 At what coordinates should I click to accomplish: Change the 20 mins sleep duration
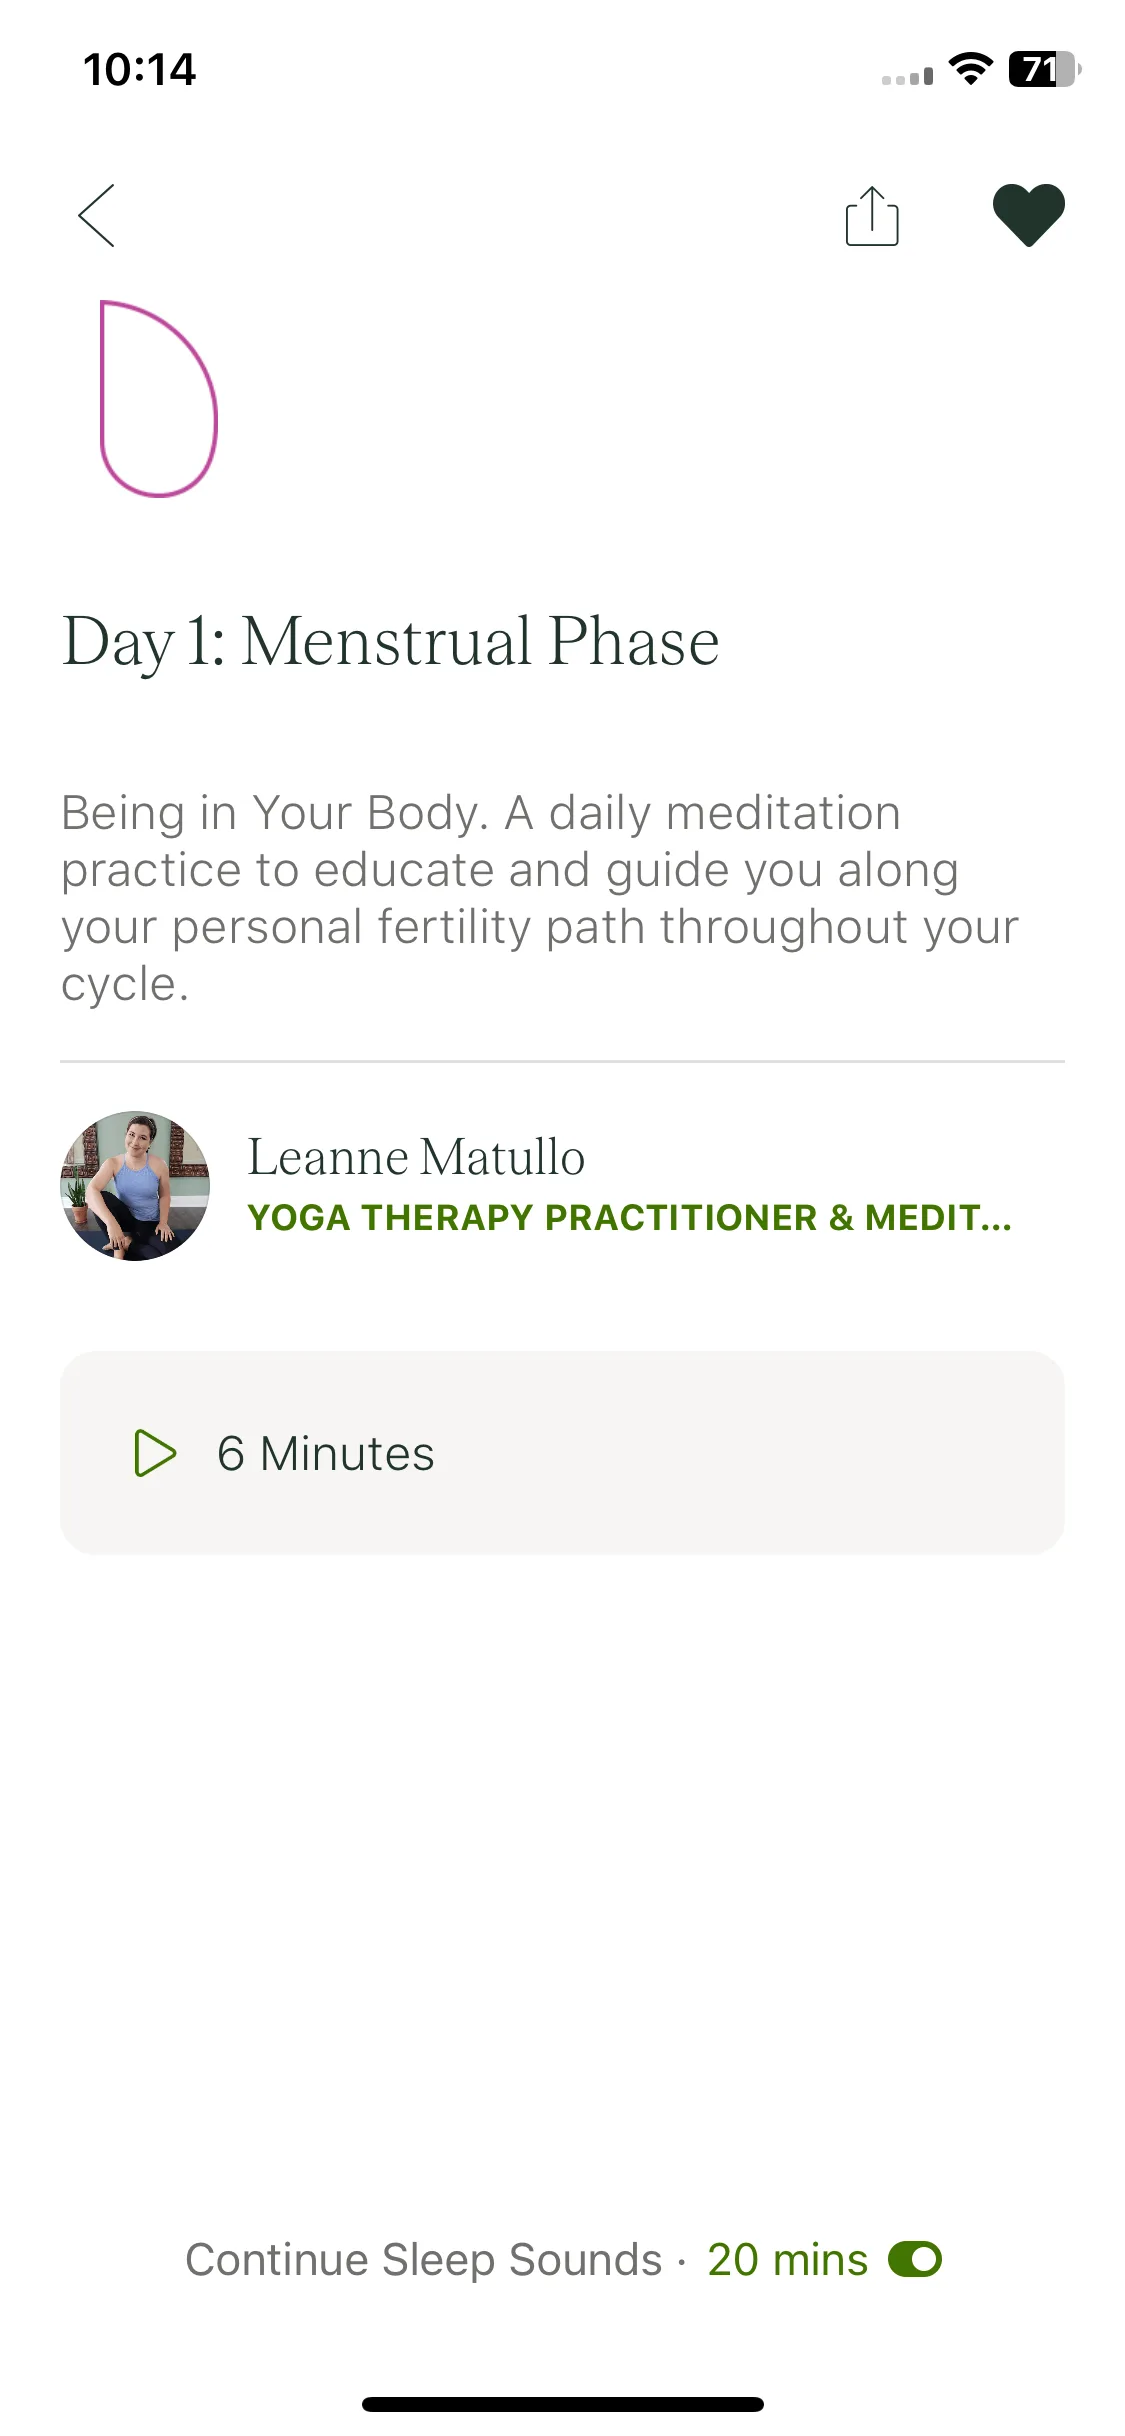coord(787,2260)
